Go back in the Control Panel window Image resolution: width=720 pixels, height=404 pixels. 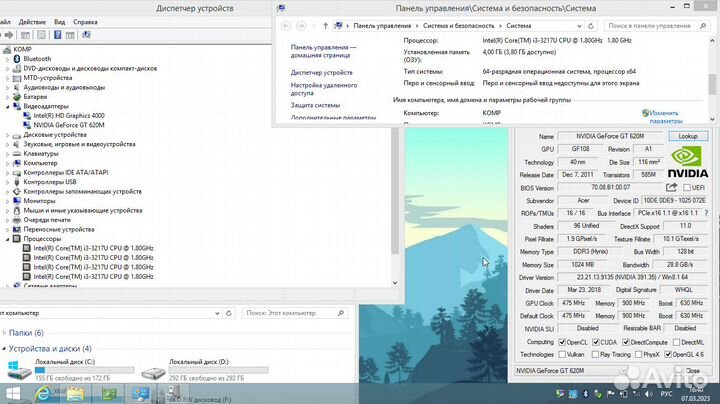click(x=286, y=26)
